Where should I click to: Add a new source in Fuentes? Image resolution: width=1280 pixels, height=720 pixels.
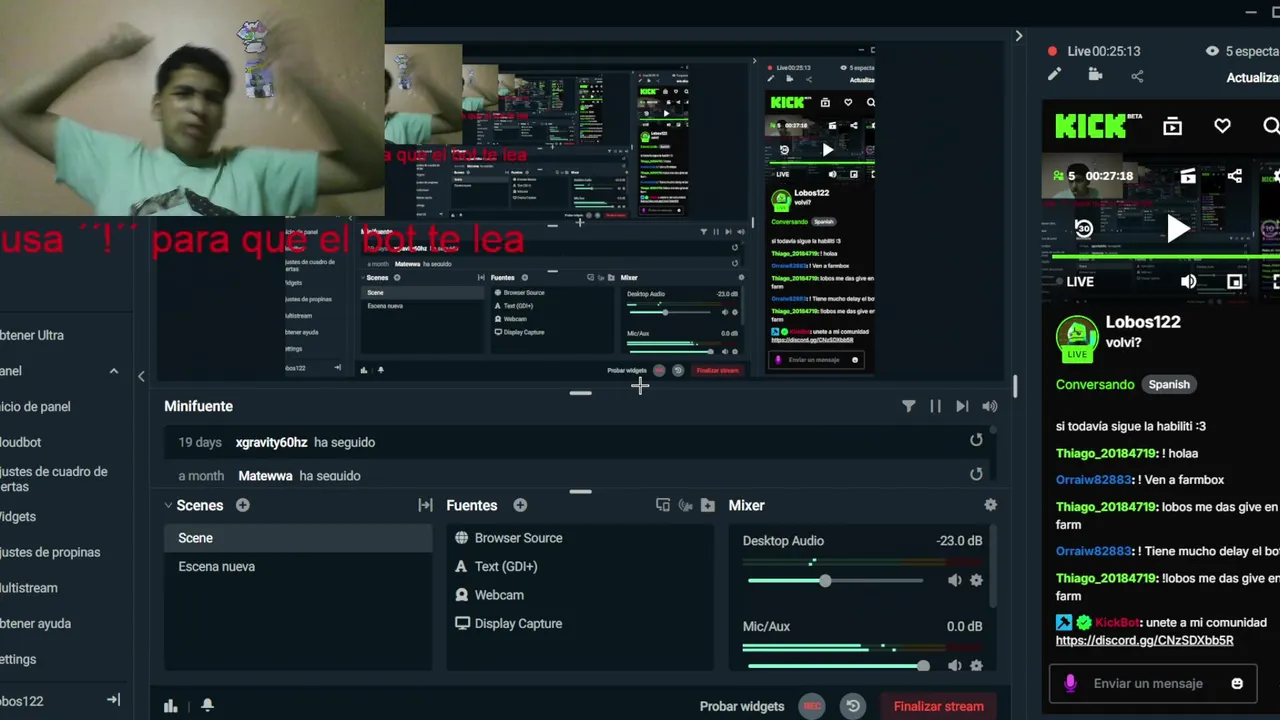(520, 505)
